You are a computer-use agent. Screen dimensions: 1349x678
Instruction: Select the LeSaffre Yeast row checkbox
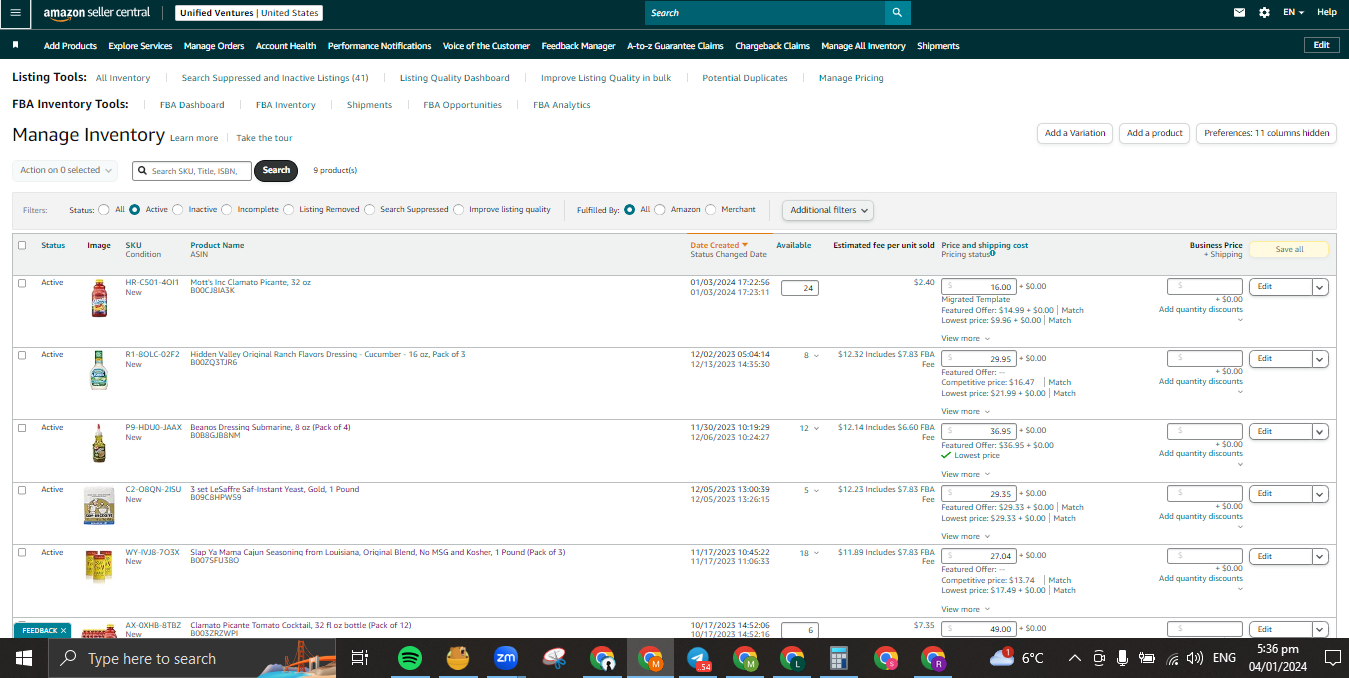pyautogui.click(x=22, y=490)
